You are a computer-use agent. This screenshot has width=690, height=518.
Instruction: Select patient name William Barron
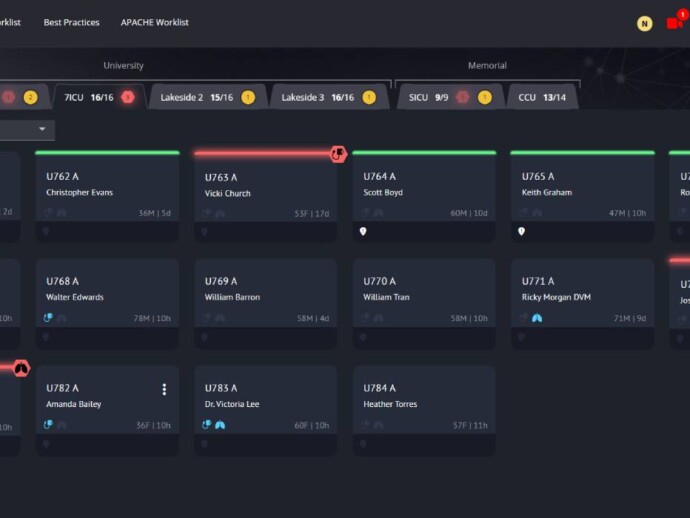(x=232, y=297)
